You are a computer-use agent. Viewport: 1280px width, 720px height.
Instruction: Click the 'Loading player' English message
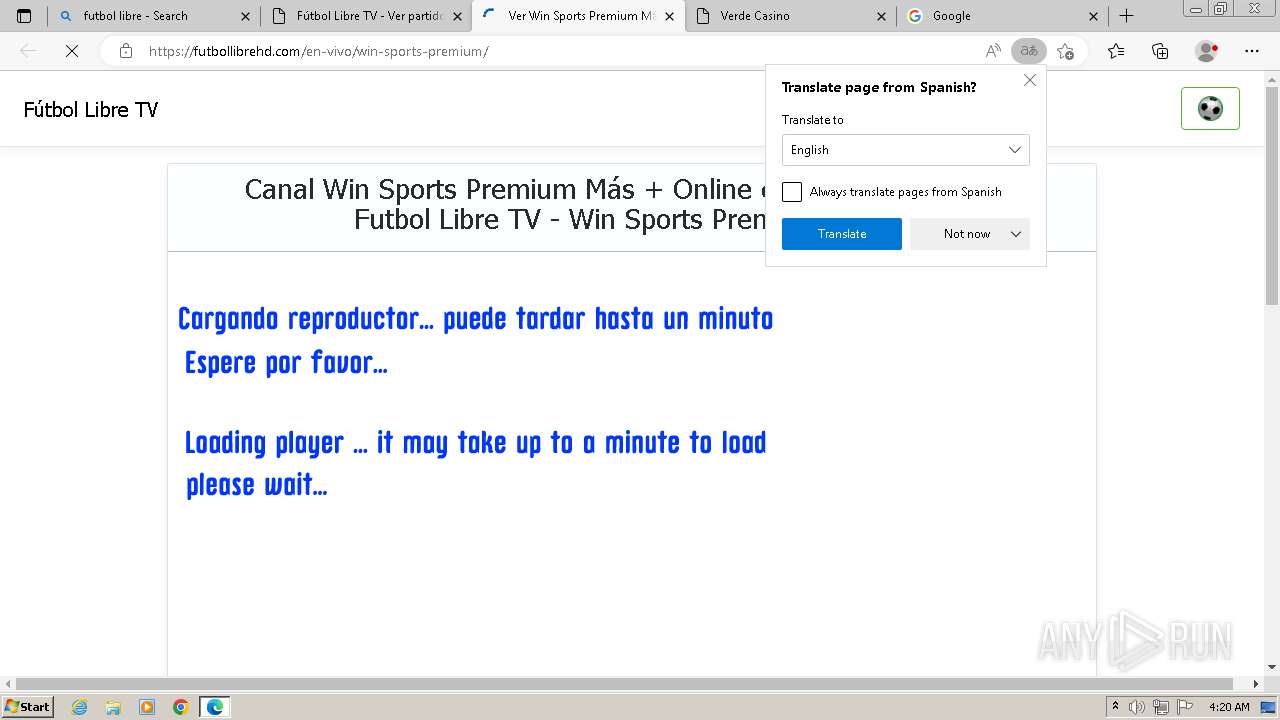pos(475,443)
